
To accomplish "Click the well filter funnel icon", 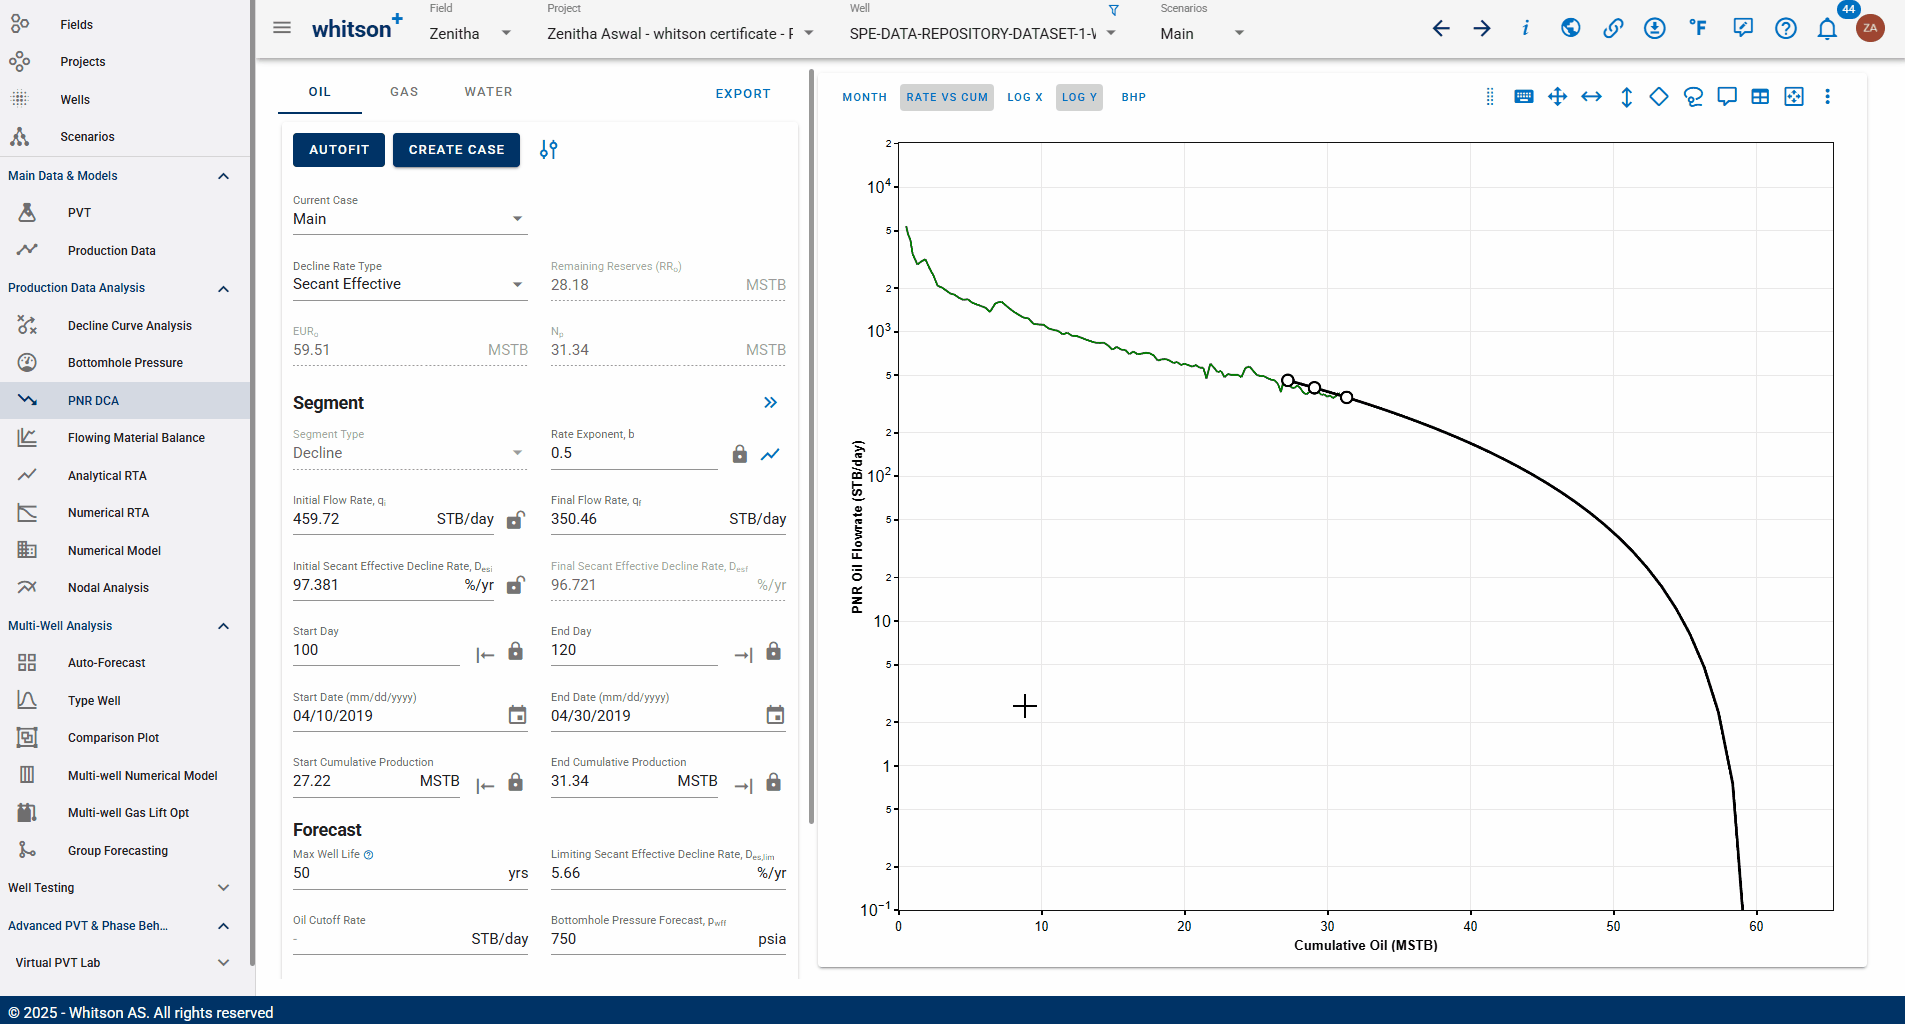I will tap(1113, 10).
